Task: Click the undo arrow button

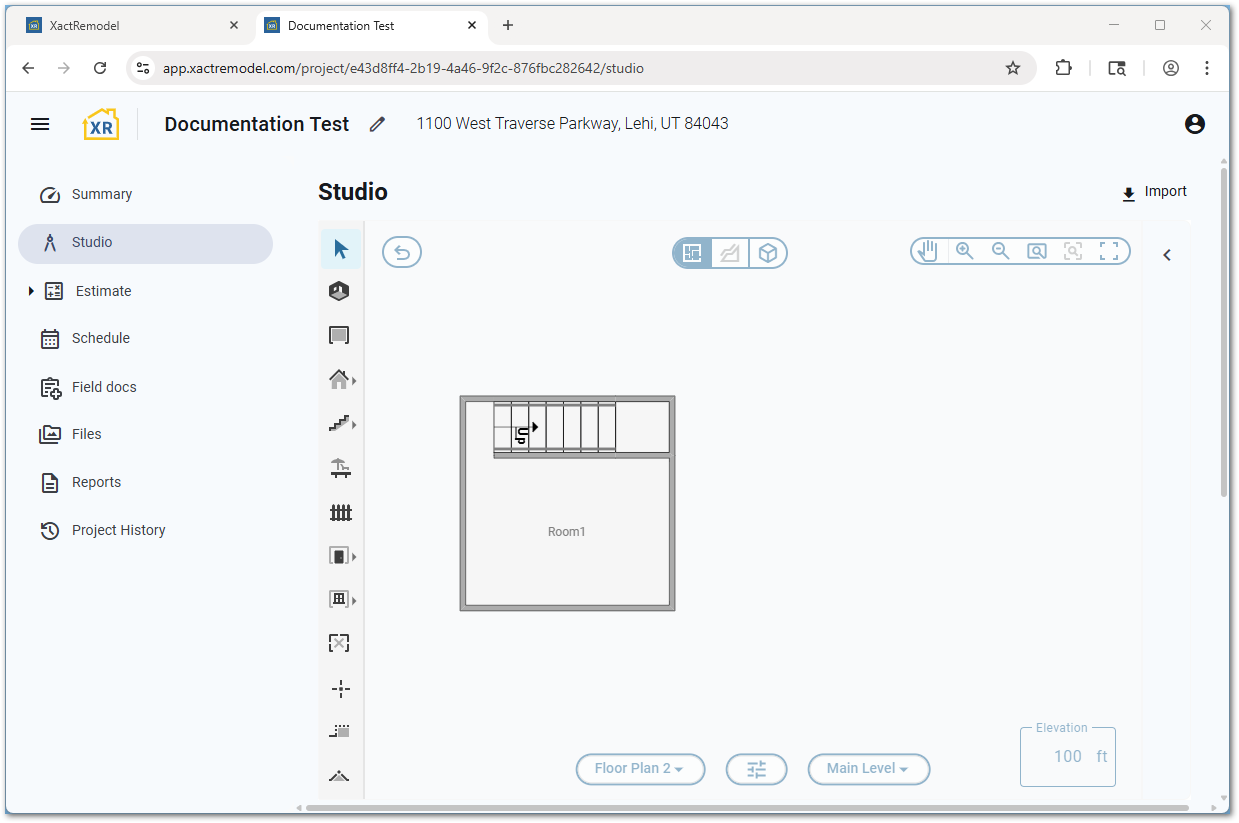Action: pyautogui.click(x=402, y=253)
